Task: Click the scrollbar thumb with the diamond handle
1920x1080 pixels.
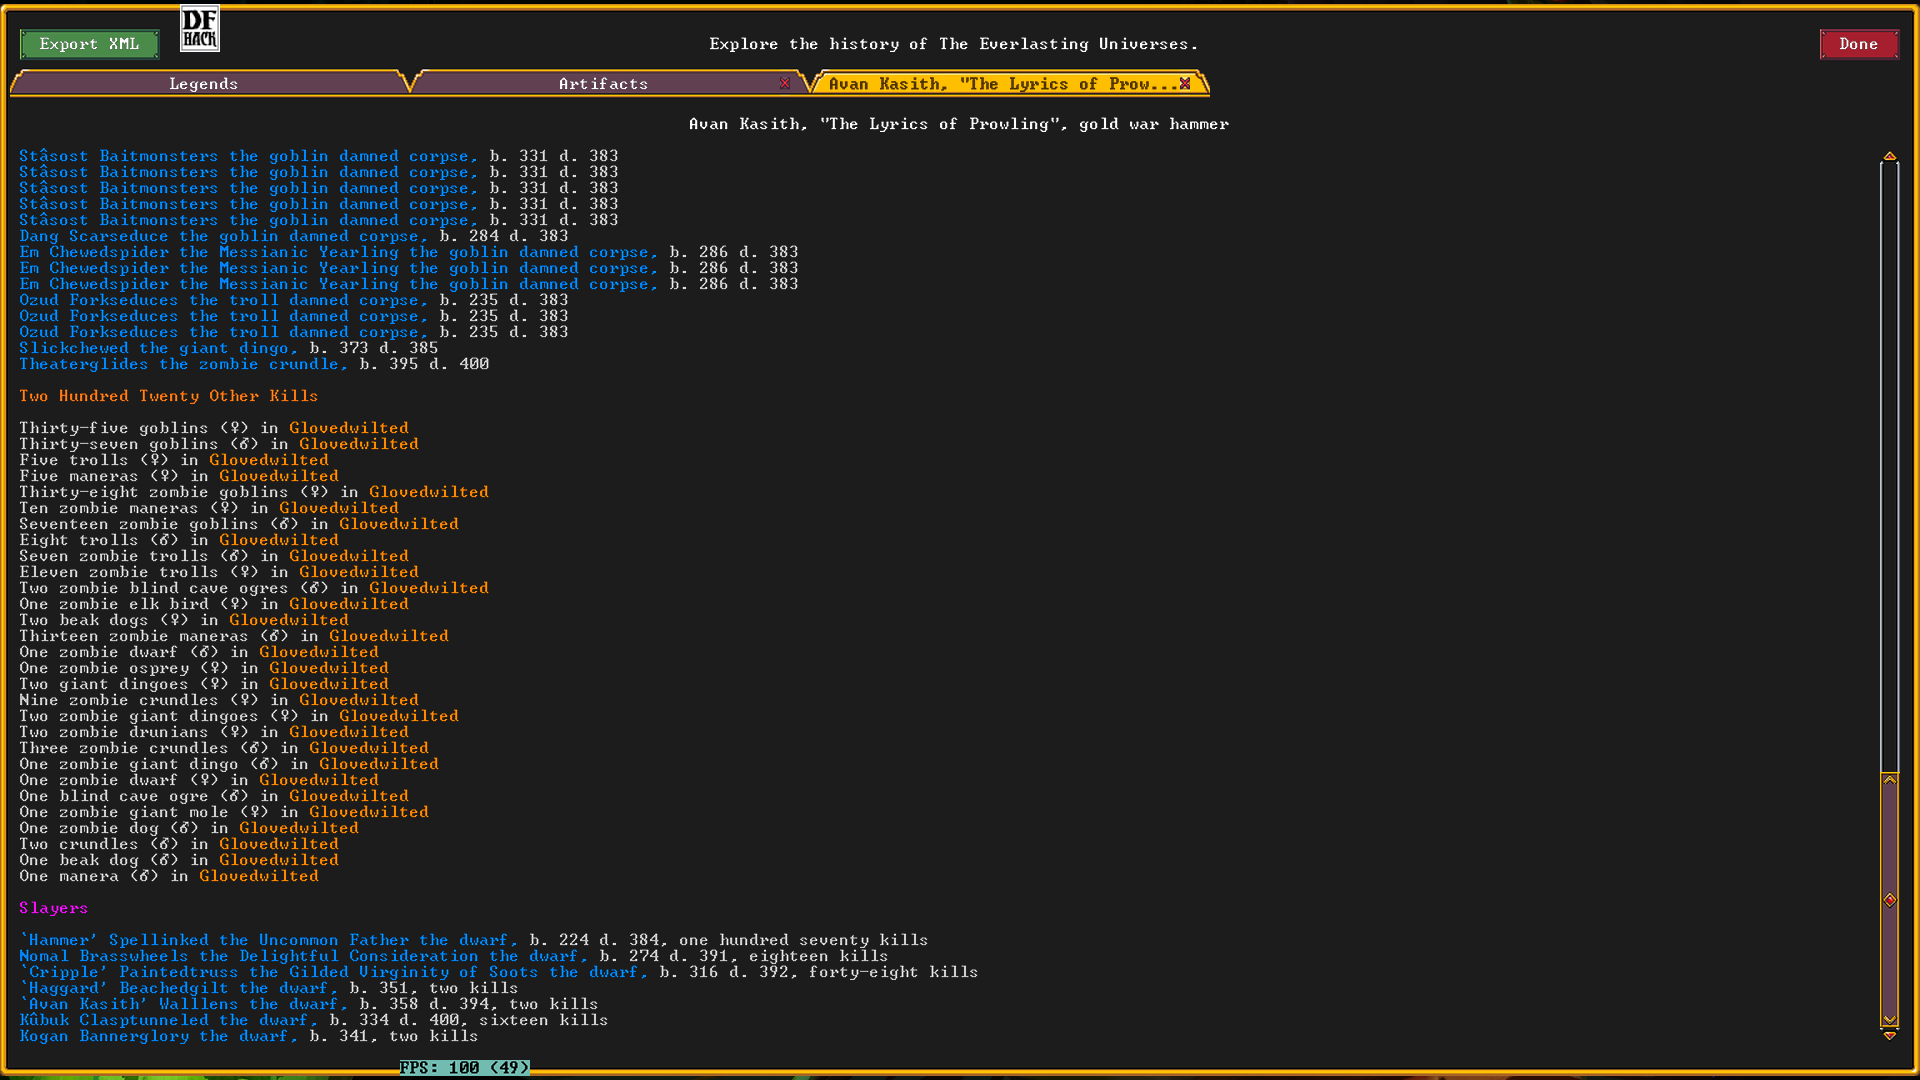Action: [x=1889, y=900]
